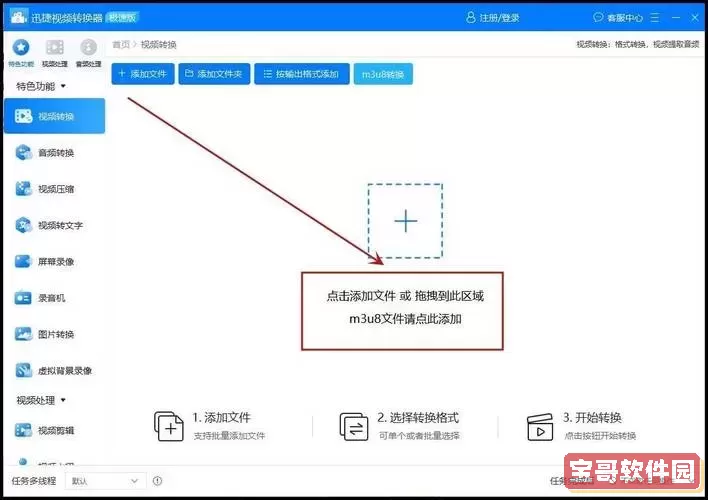The image size is (708, 500).
Task: Click the 2. 选择转换格式 step icon
Action: click(354, 426)
